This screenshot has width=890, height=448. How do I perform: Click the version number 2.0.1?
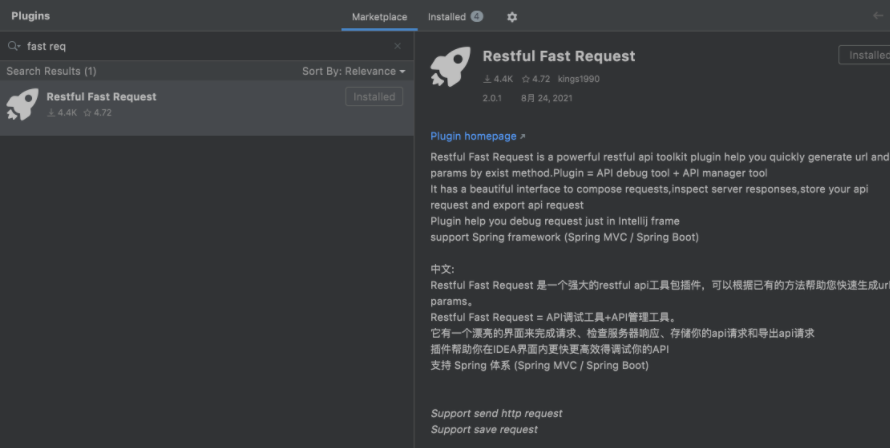[492, 98]
